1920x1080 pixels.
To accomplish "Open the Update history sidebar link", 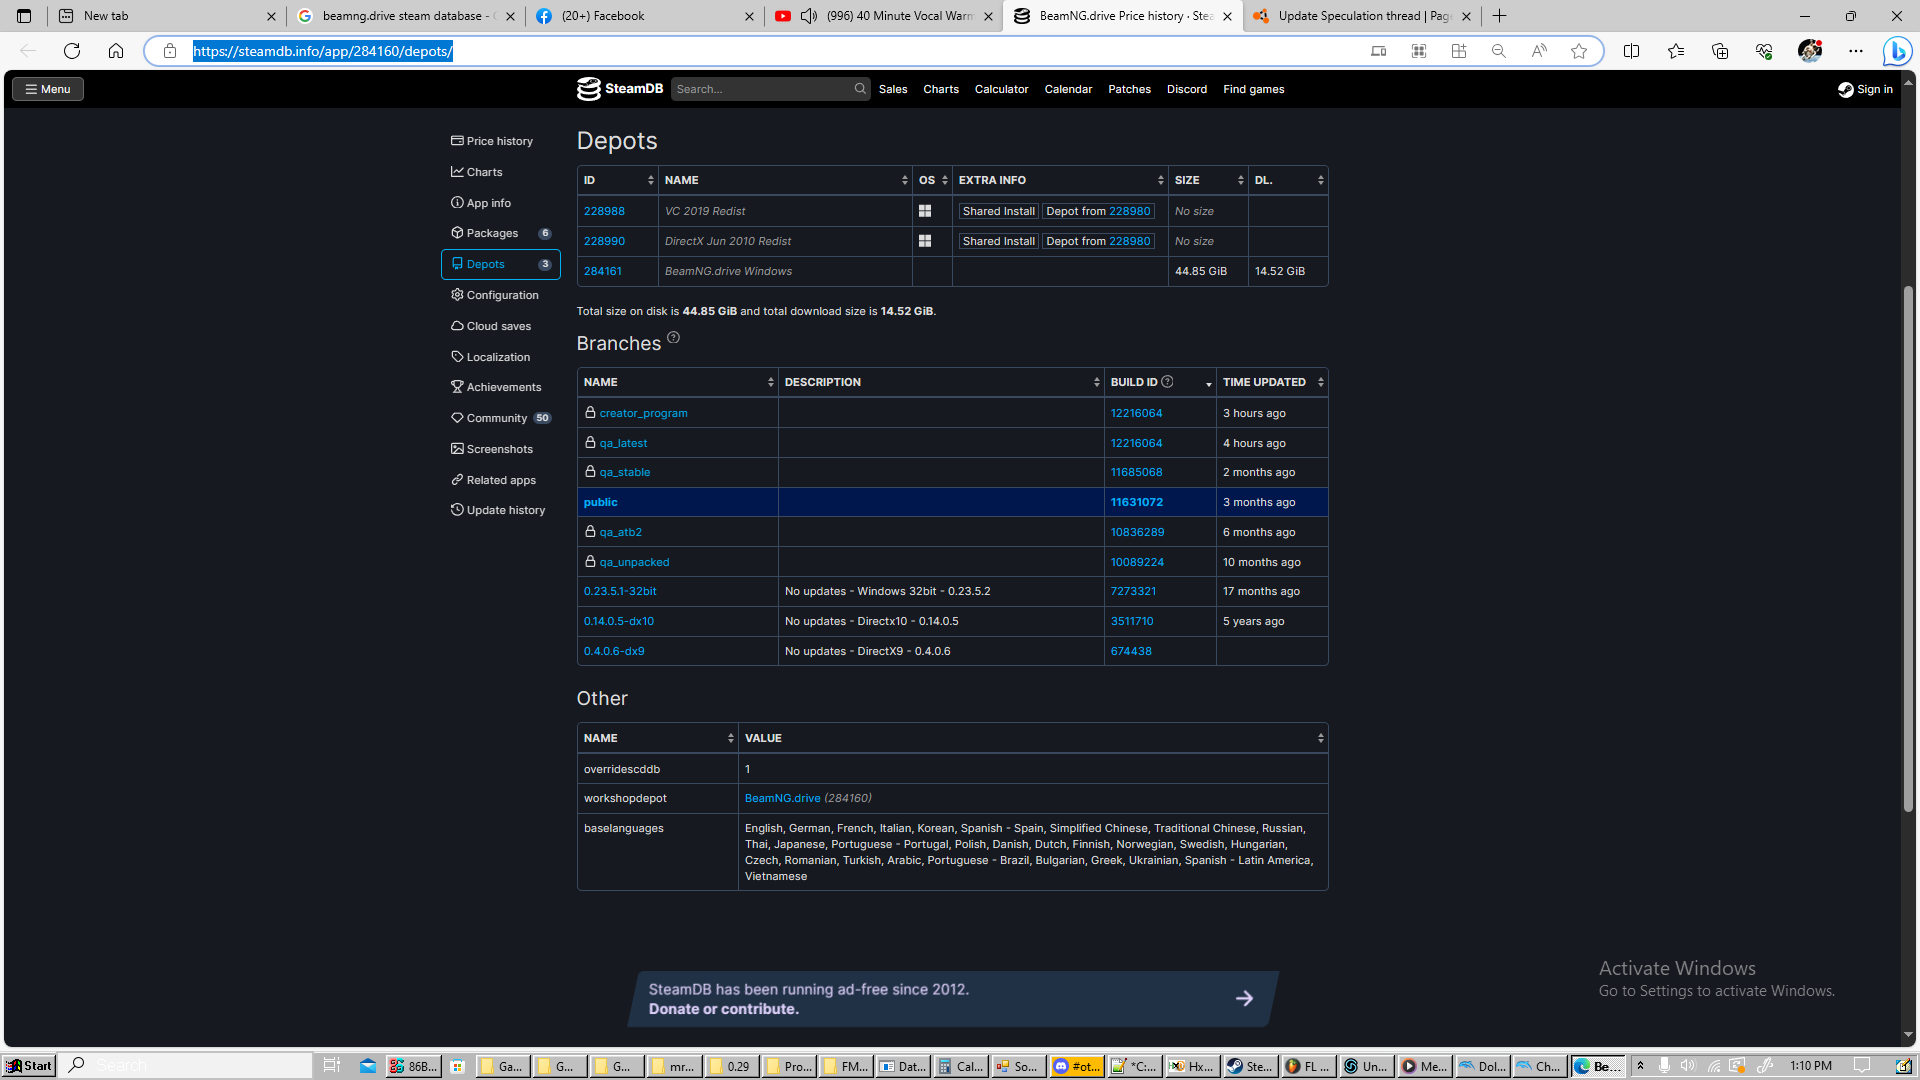I will 505,510.
